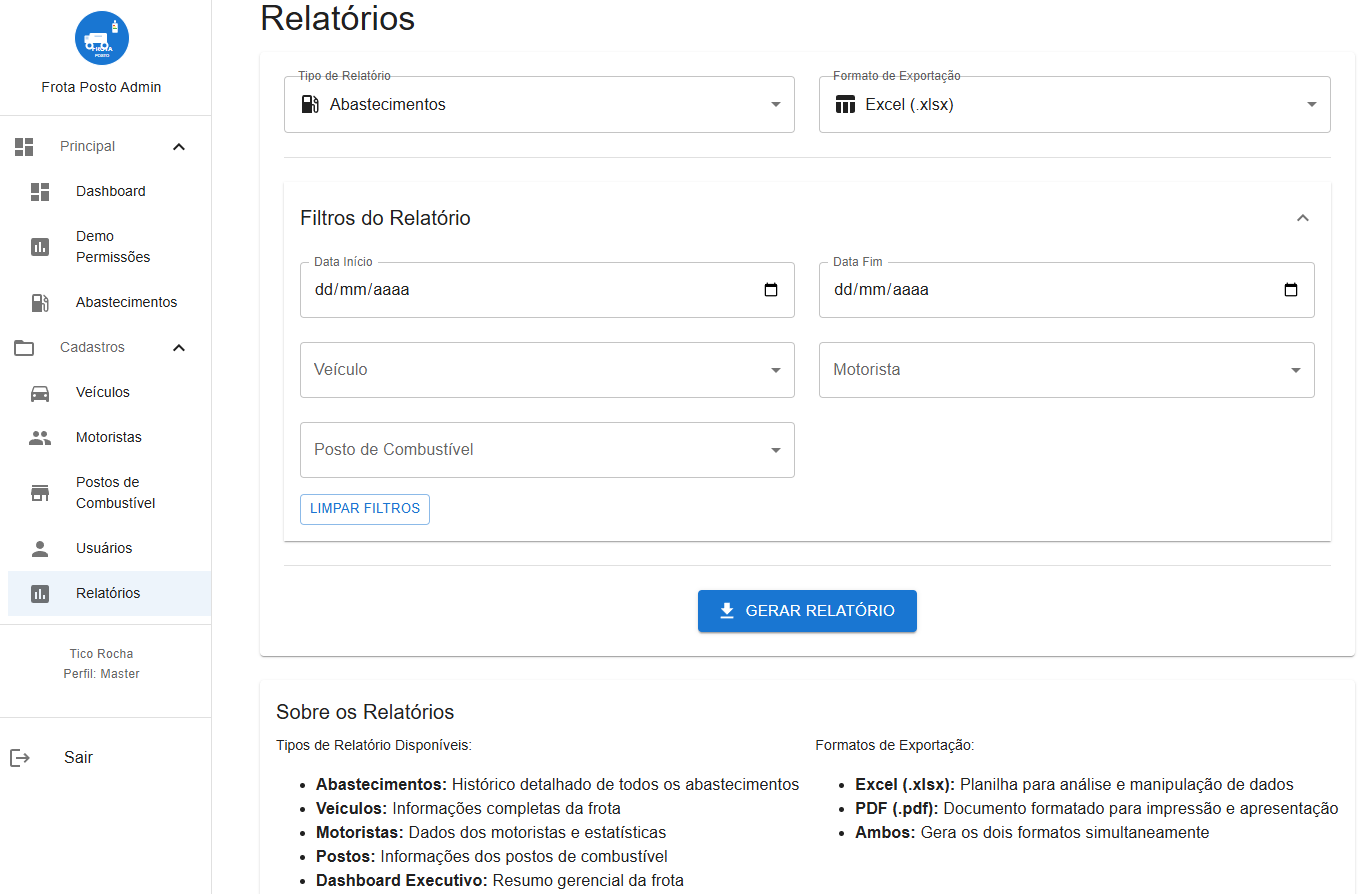Open the Formato de Exportação dropdown arrow
The height and width of the screenshot is (894, 1372).
1312,104
